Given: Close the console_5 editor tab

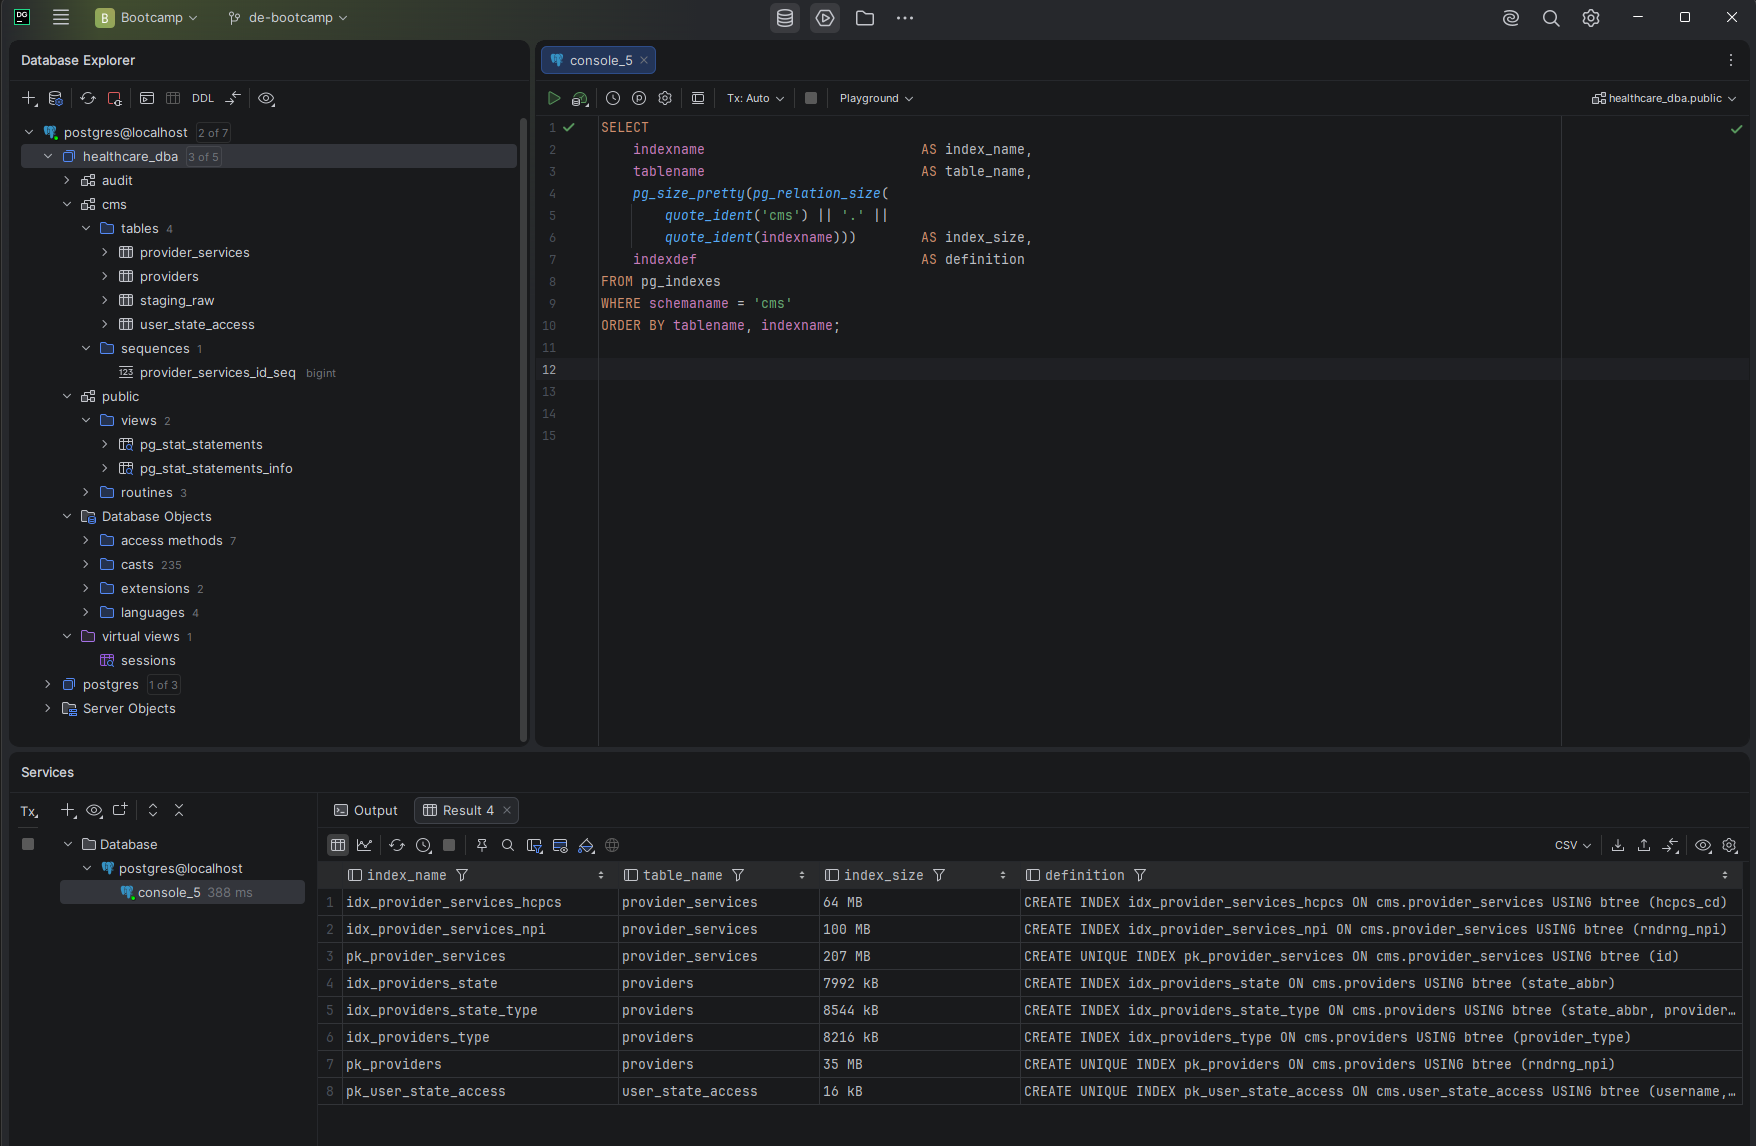Looking at the screenshot, I should pos(644,60).
